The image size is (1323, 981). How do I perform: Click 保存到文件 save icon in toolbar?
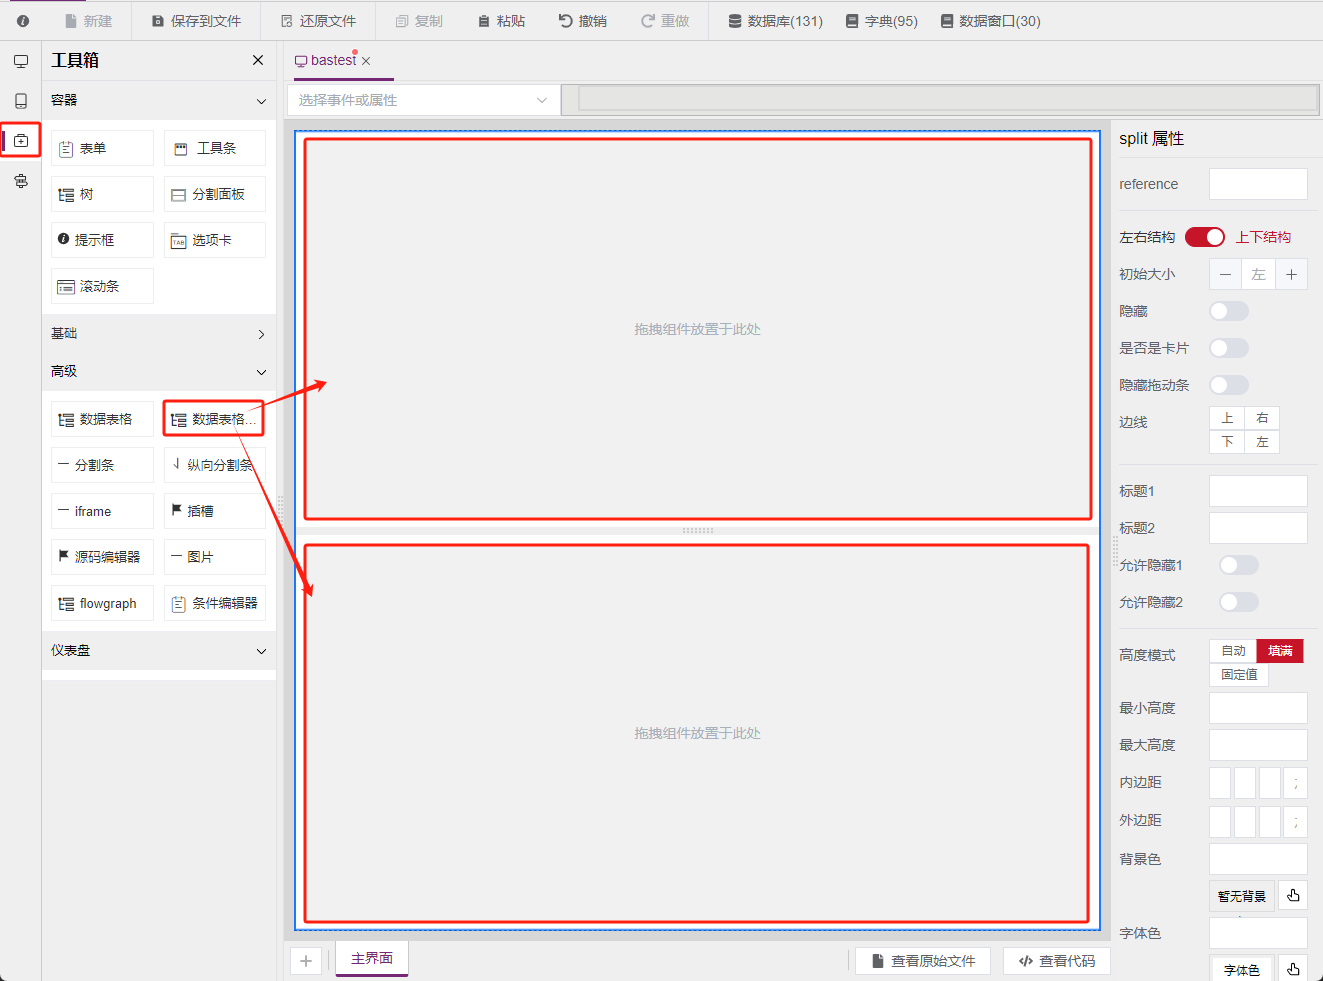point(158,21)
